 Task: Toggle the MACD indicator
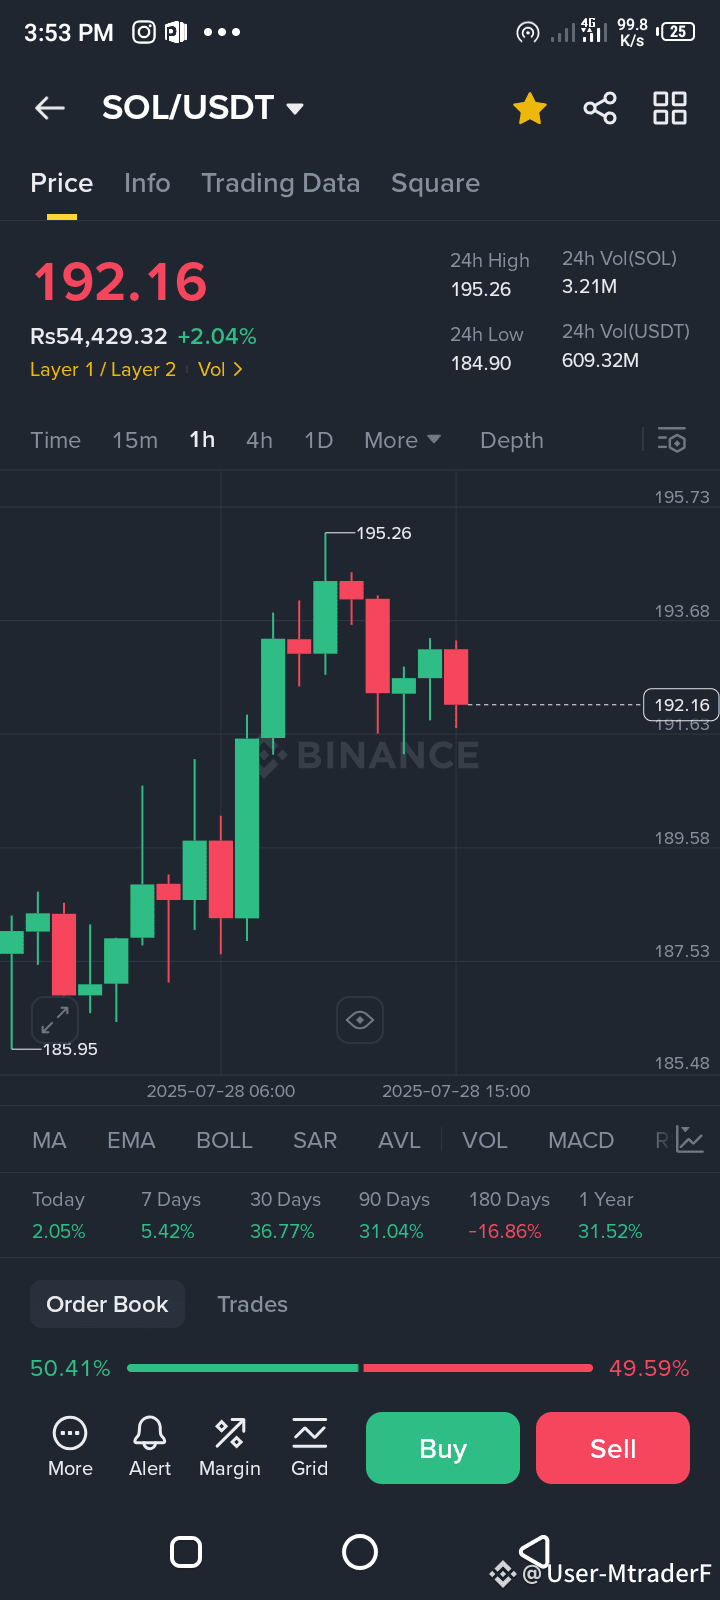coord(581,1140)
